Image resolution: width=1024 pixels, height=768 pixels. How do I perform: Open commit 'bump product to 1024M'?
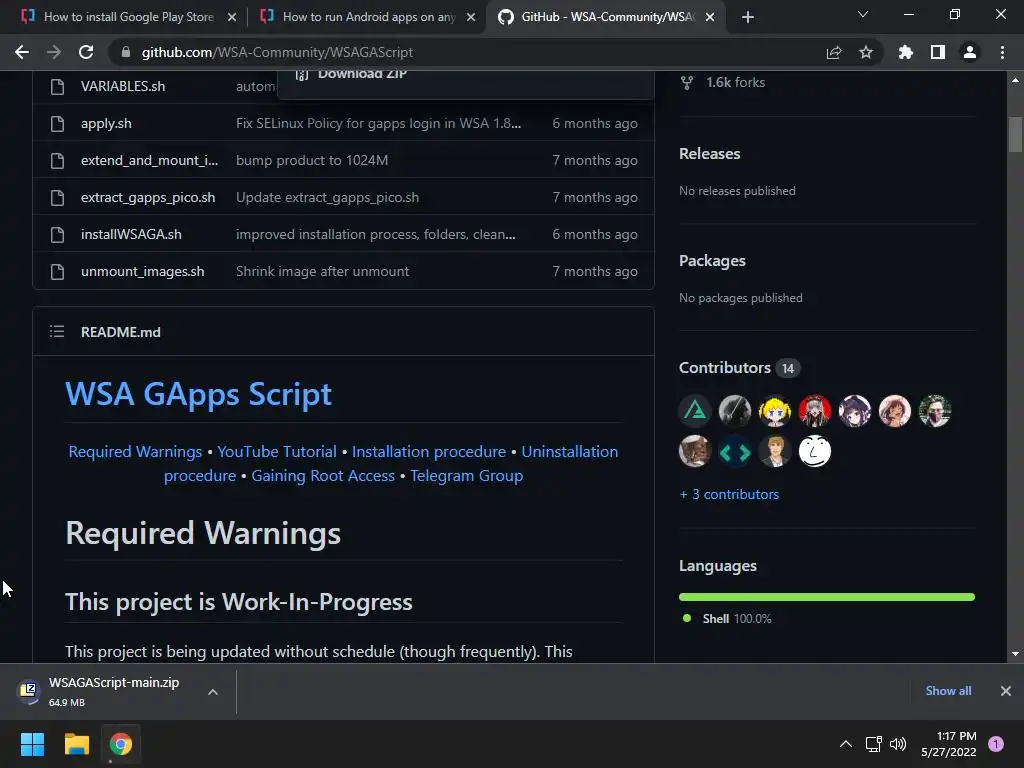tap(312, 161)
